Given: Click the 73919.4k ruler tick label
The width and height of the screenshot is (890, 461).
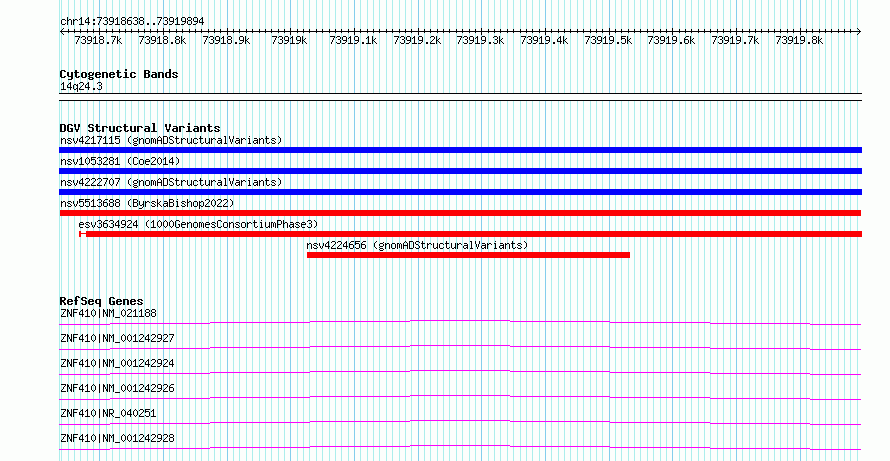Looking at the screenshot, I should (x=544, y=40).
